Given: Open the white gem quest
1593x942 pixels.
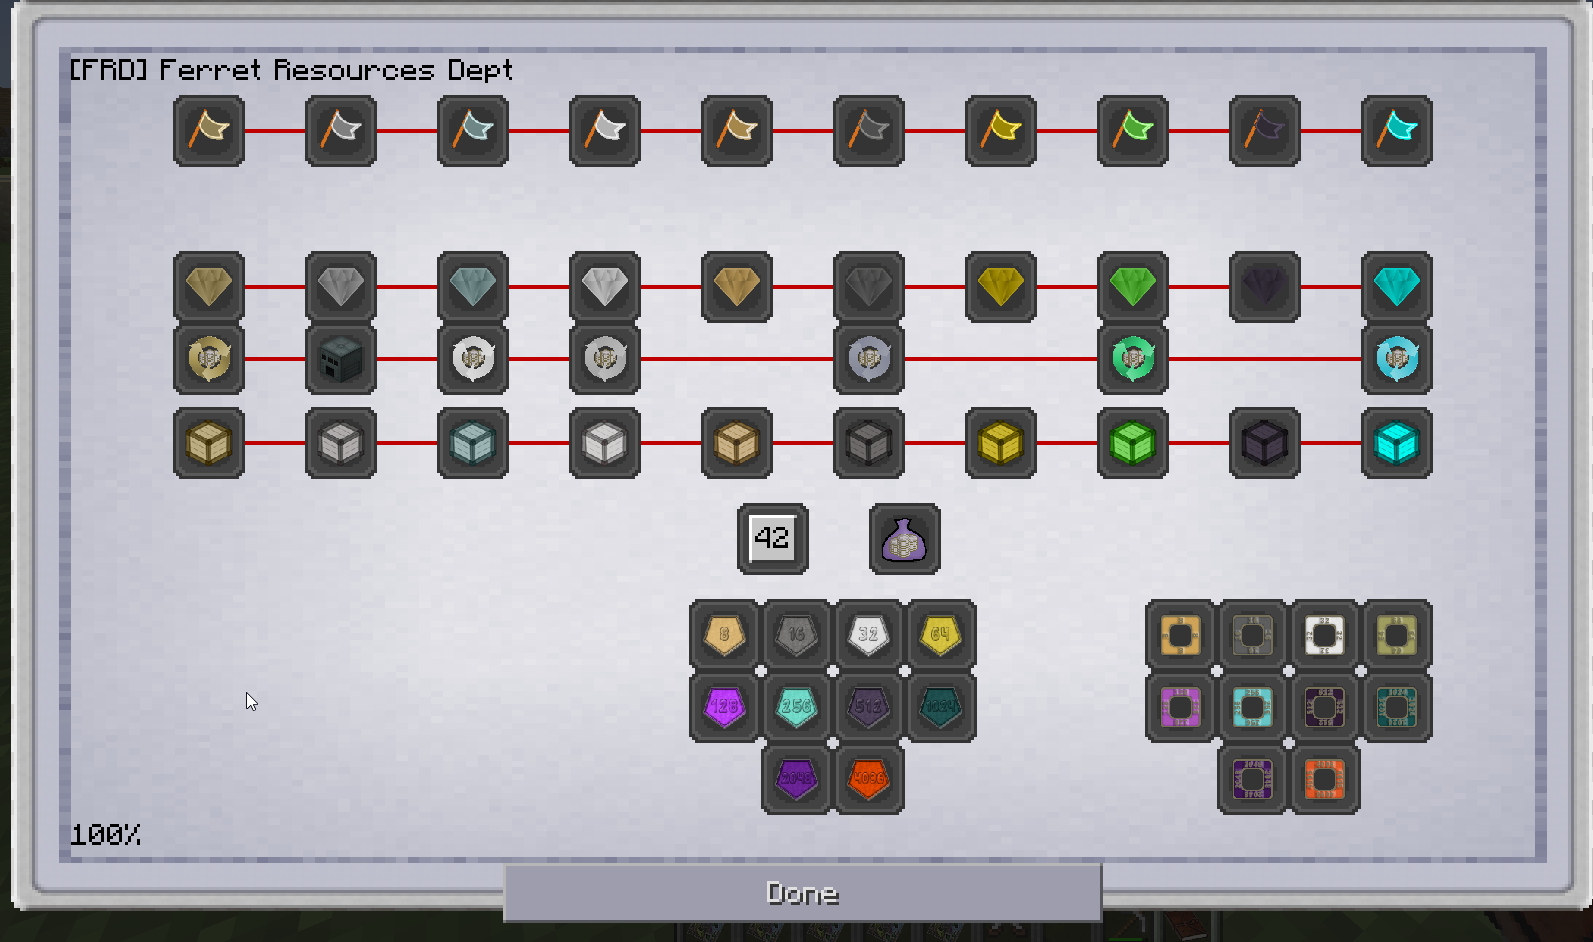Looking at the screenshot, I should coord(605,287).
